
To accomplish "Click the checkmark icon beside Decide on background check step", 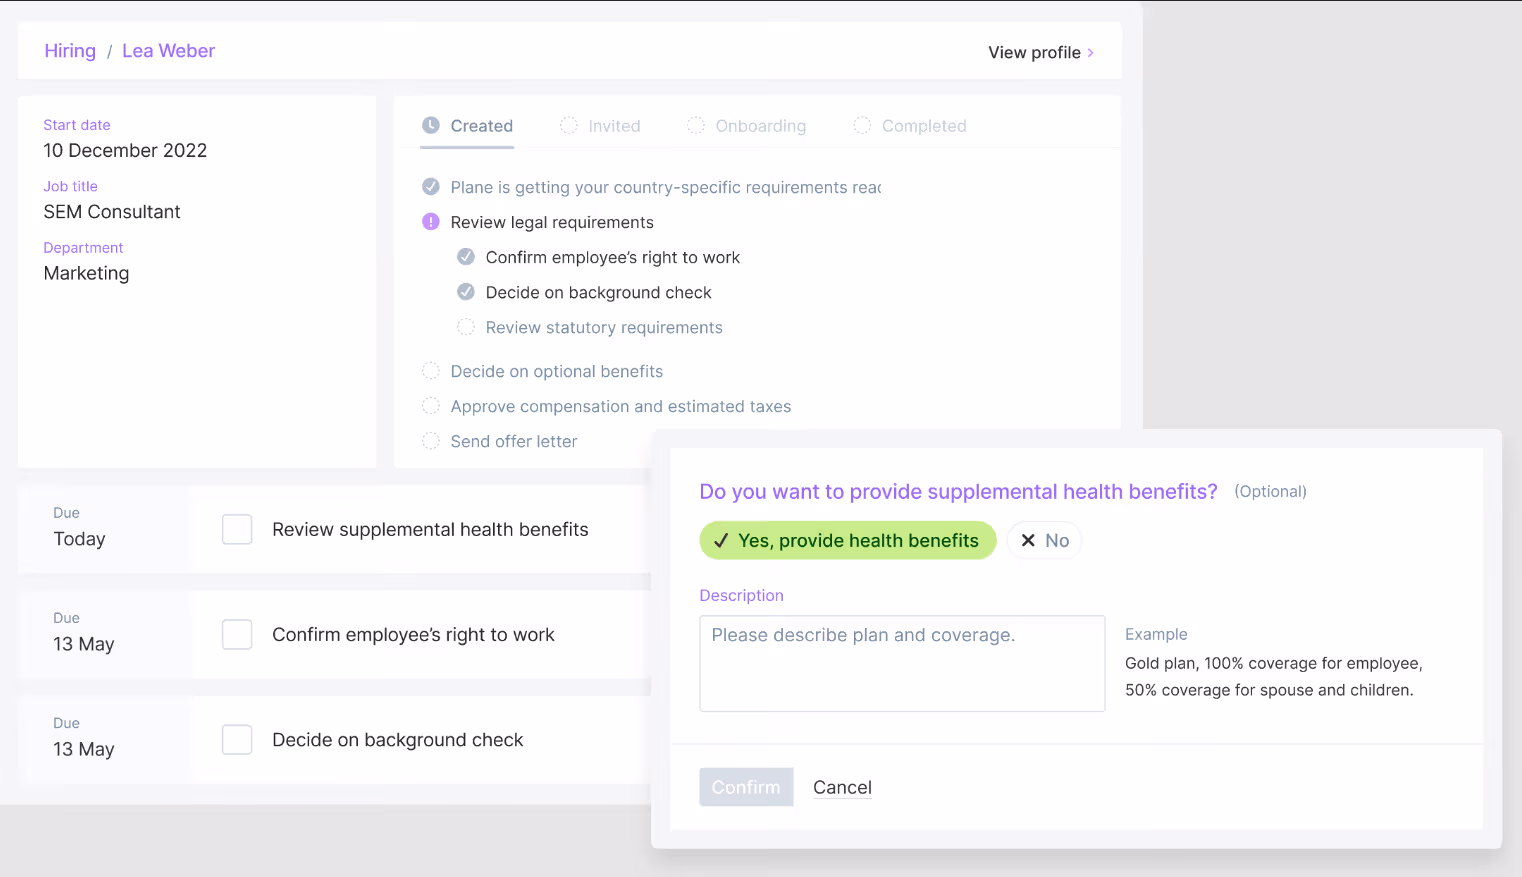I will 466,292.
